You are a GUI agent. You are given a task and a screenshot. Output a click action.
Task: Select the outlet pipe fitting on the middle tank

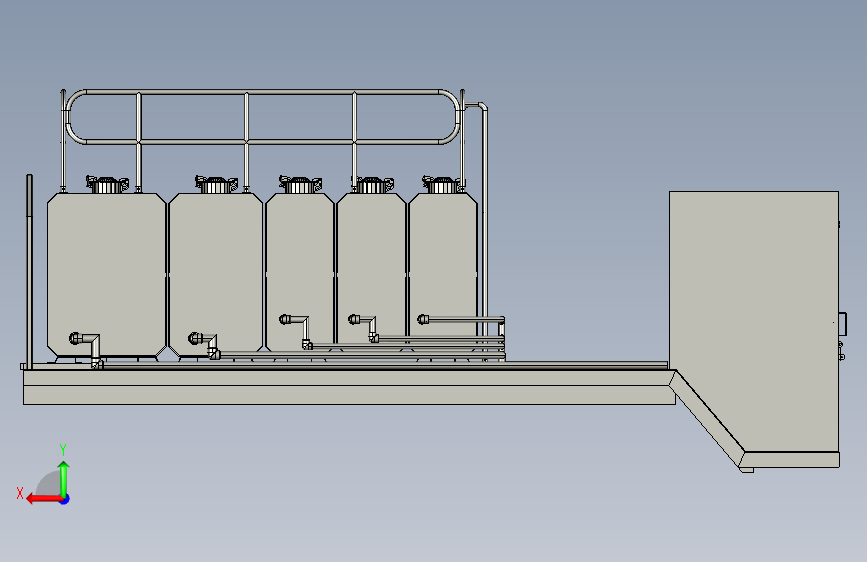(296, 331)
